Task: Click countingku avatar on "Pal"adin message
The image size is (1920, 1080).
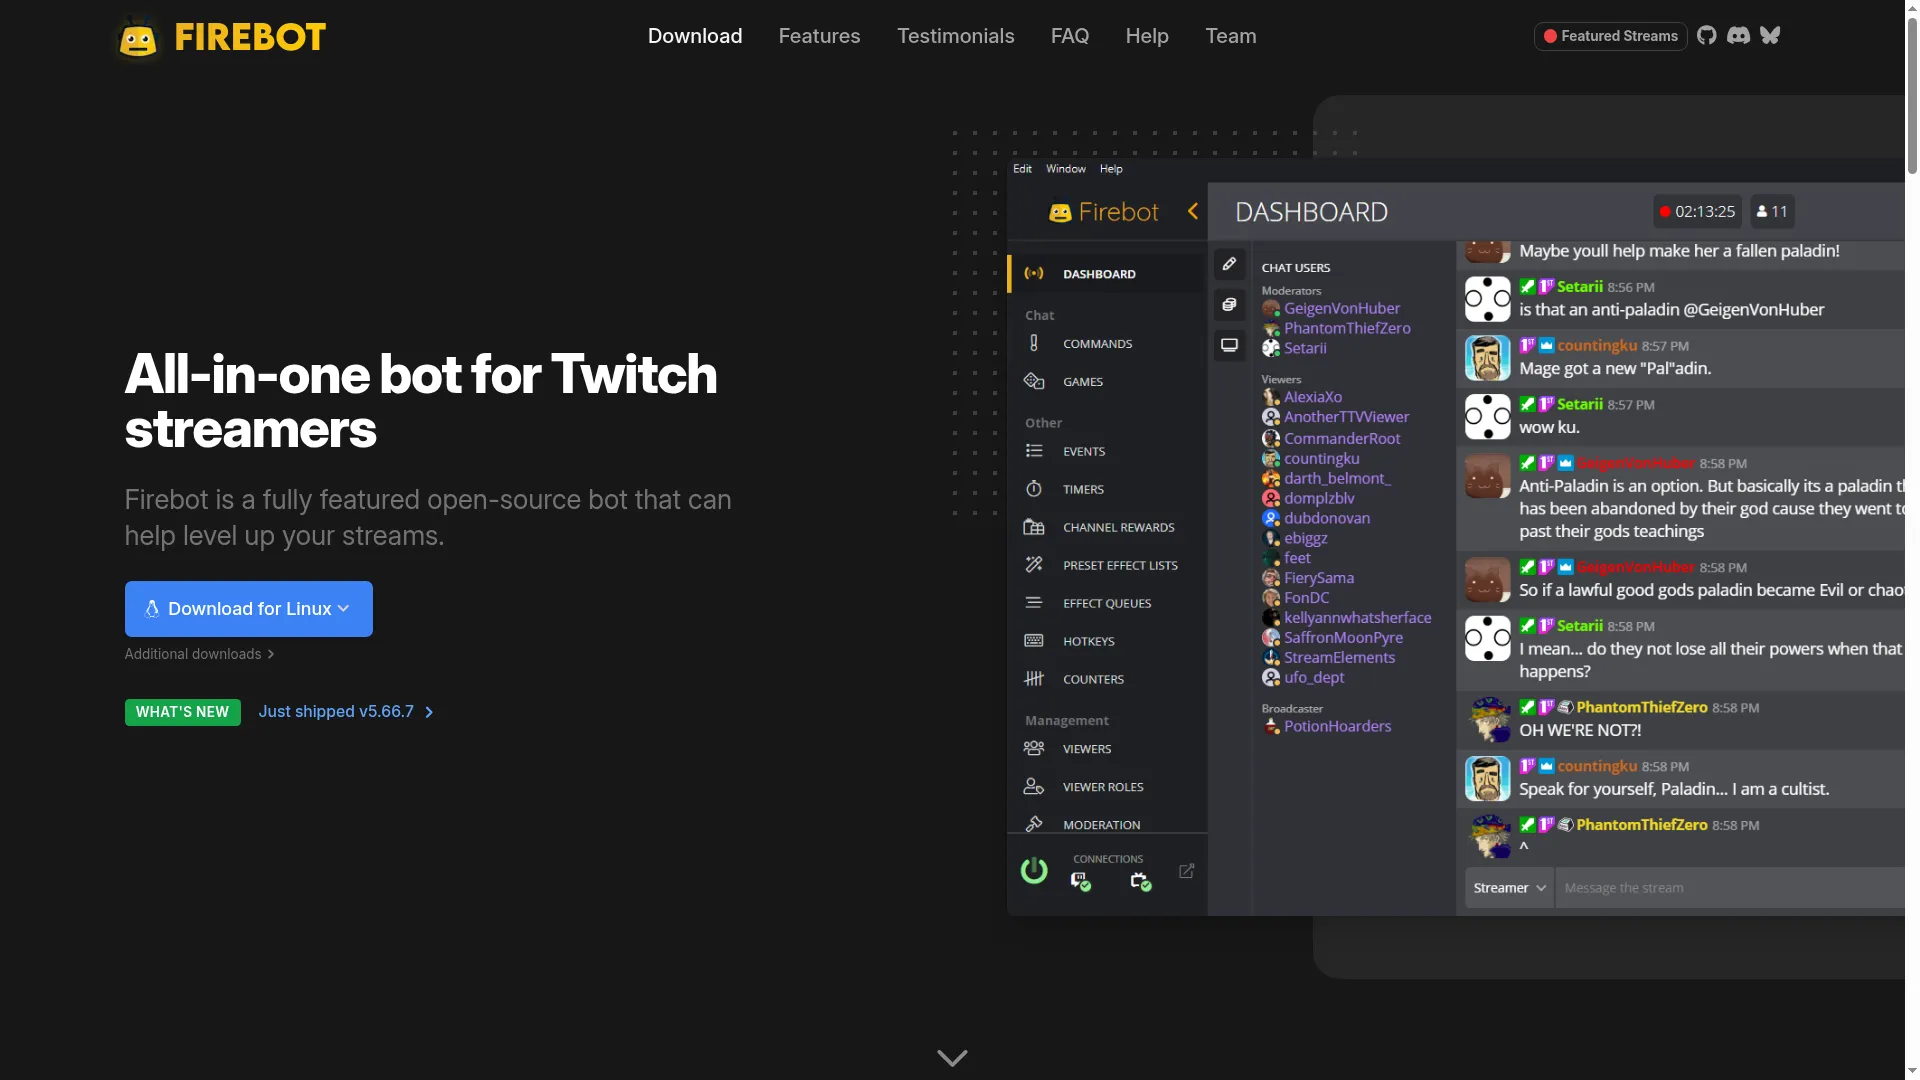Action: [x=1488, y=358]
